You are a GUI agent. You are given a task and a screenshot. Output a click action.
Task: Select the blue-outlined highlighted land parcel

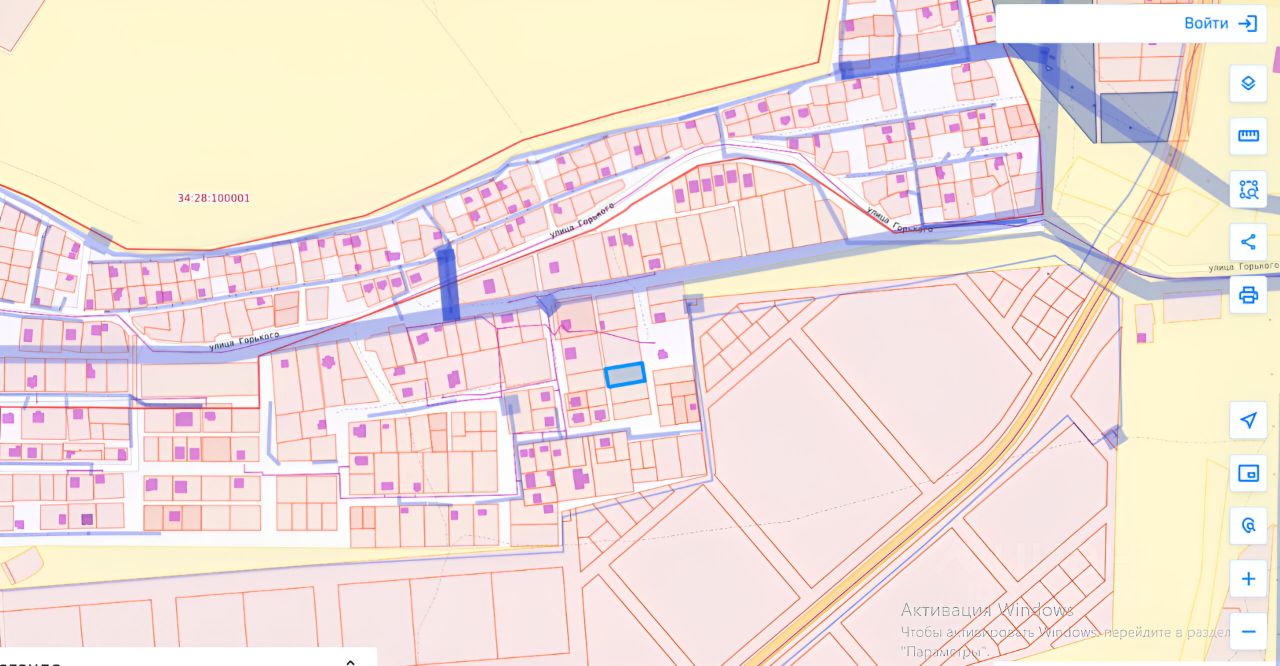coord(625,375)
